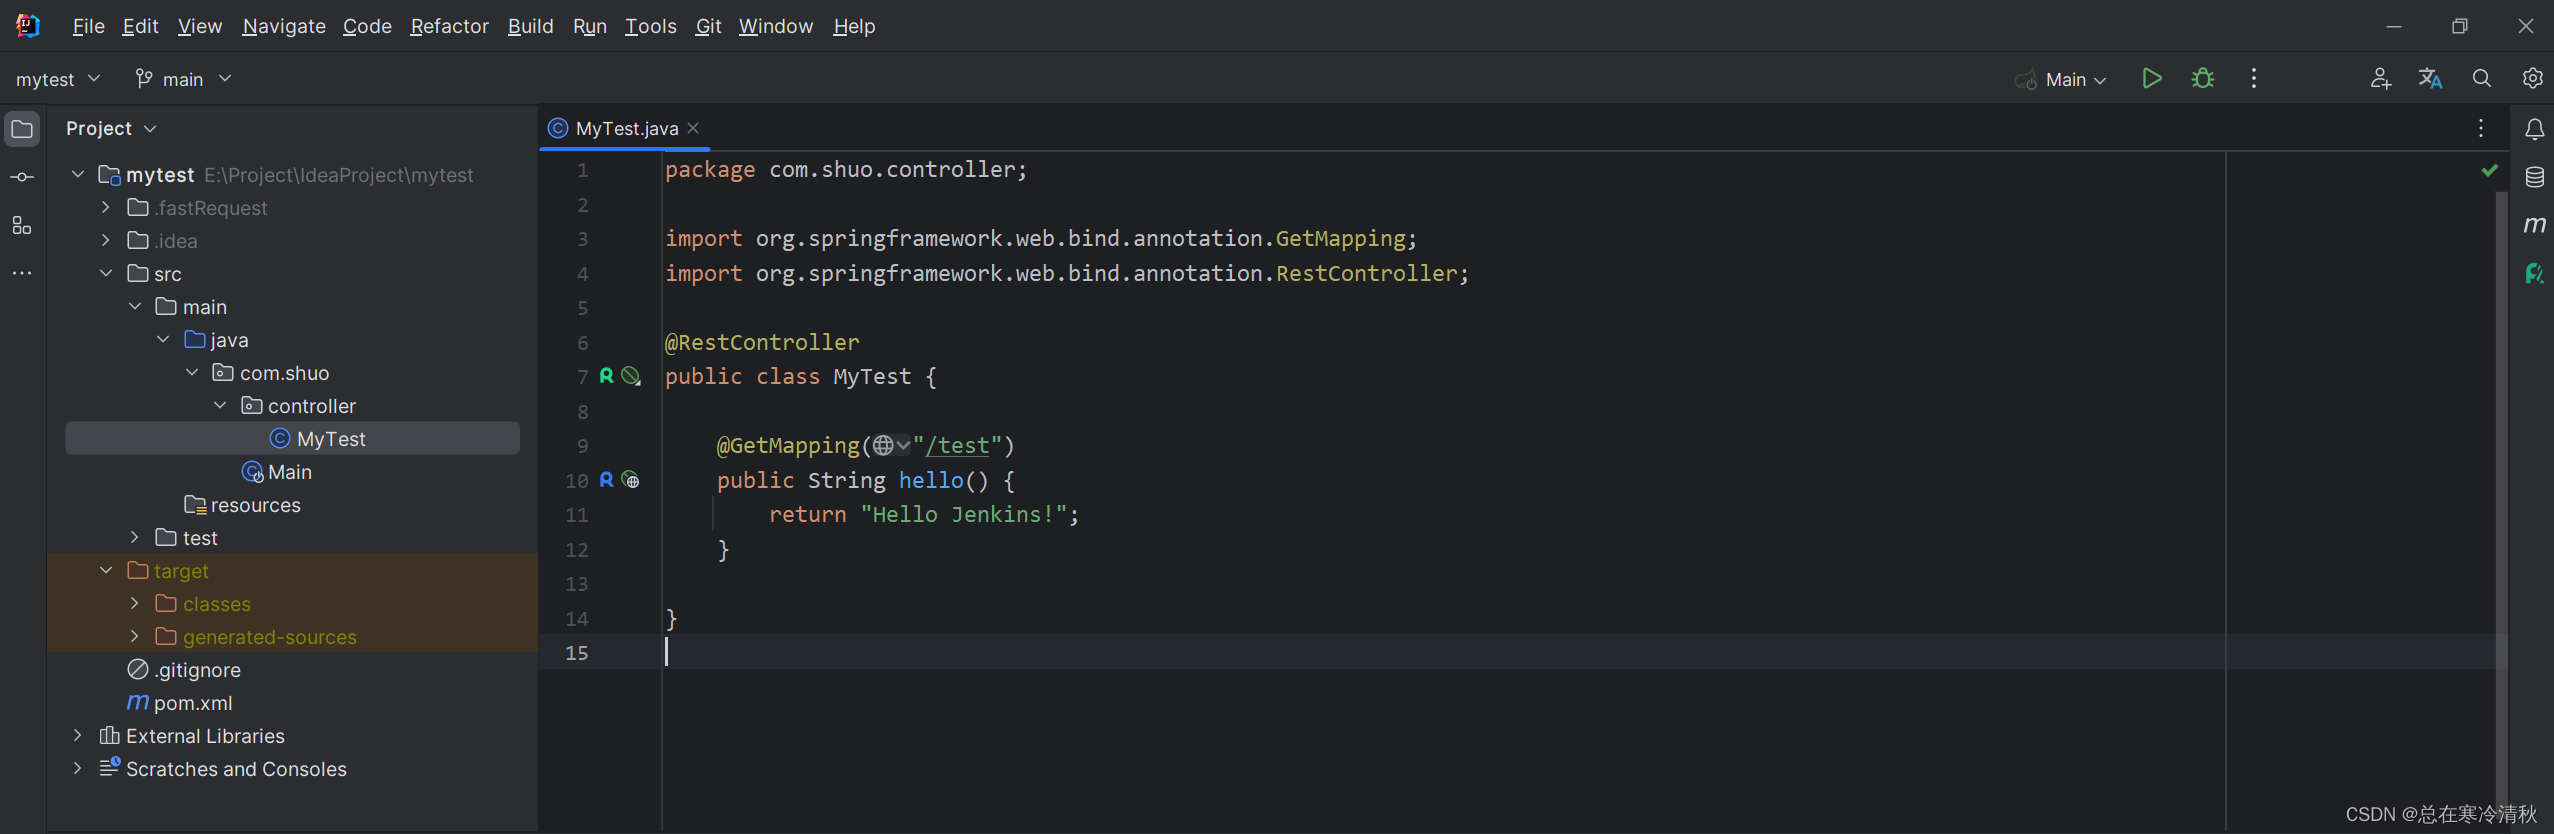Click hello method name
The image size is (2554, 834).
[x=930, y=480]
